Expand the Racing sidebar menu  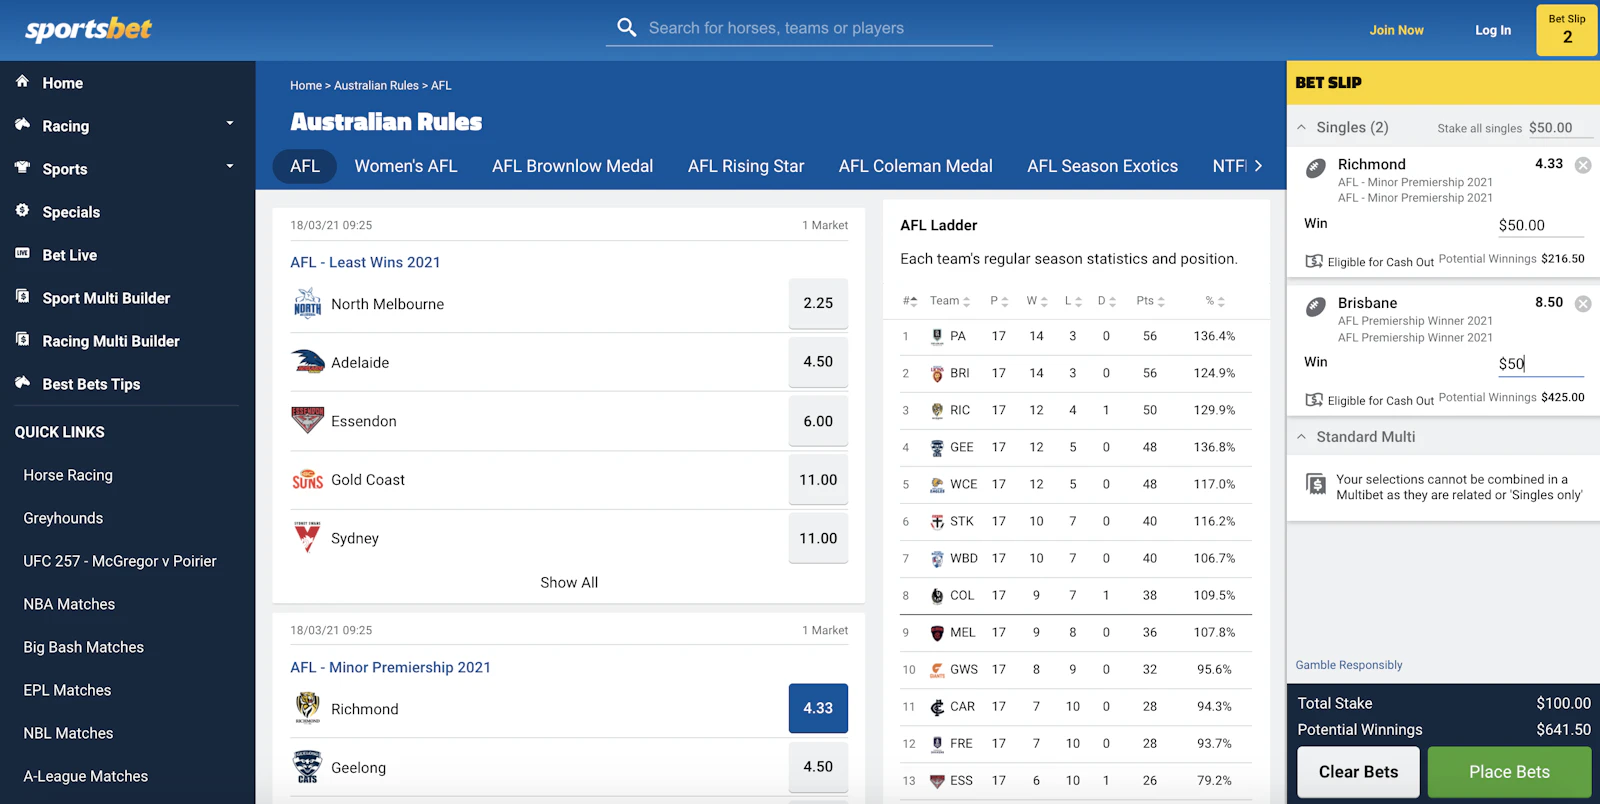pyautogui.click(x=230, y=124)
